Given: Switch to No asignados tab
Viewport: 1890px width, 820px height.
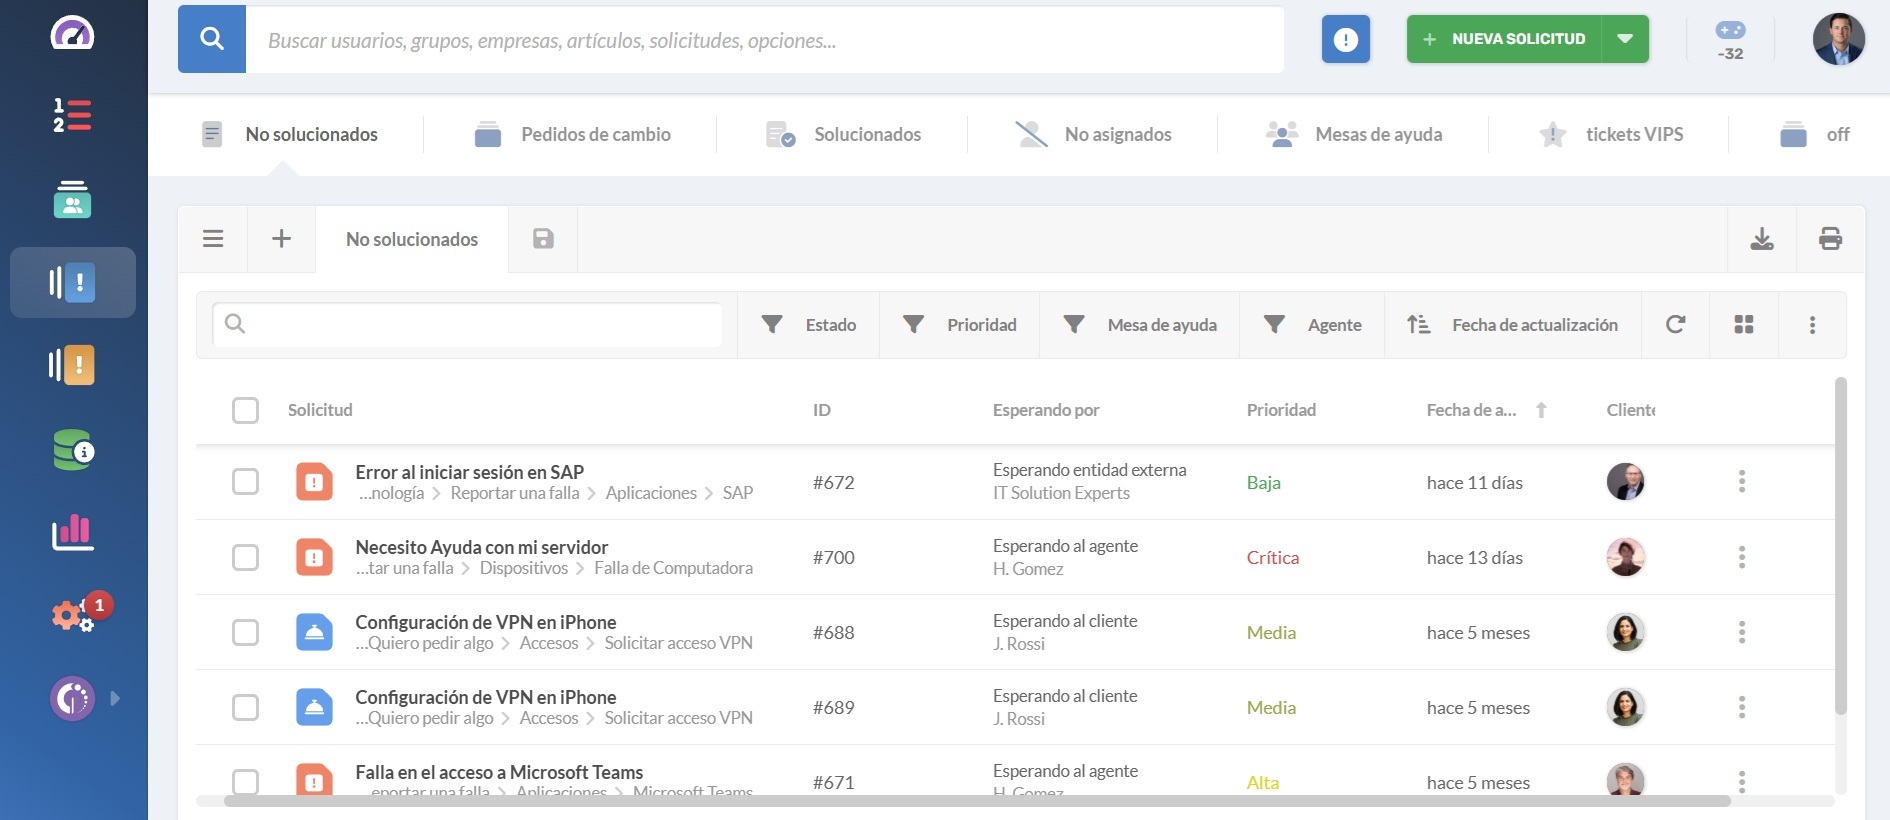Looking at the screenshot, I should [x=1093, y=134].
